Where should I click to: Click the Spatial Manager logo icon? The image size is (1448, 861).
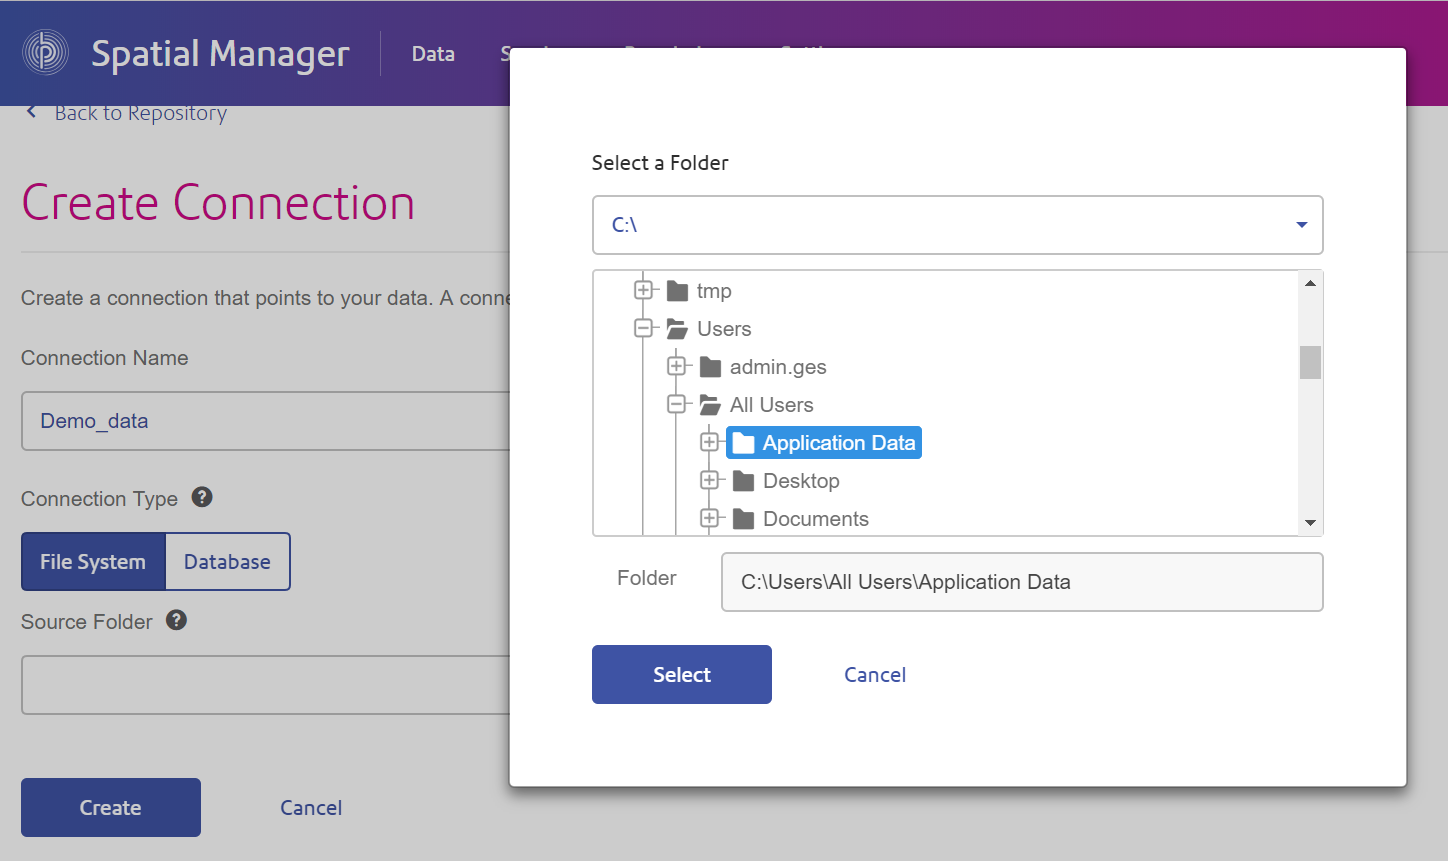coord(45,52)
